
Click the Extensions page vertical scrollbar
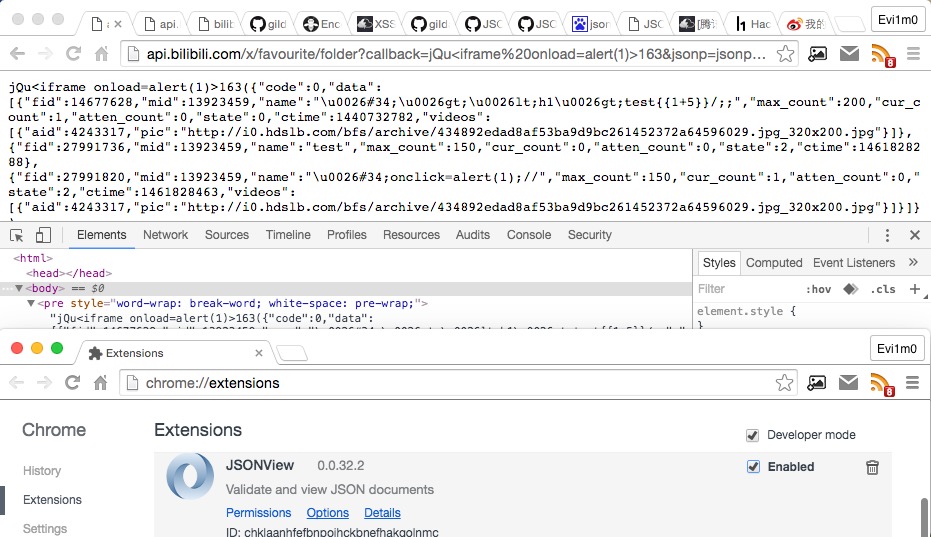[924, 517]
